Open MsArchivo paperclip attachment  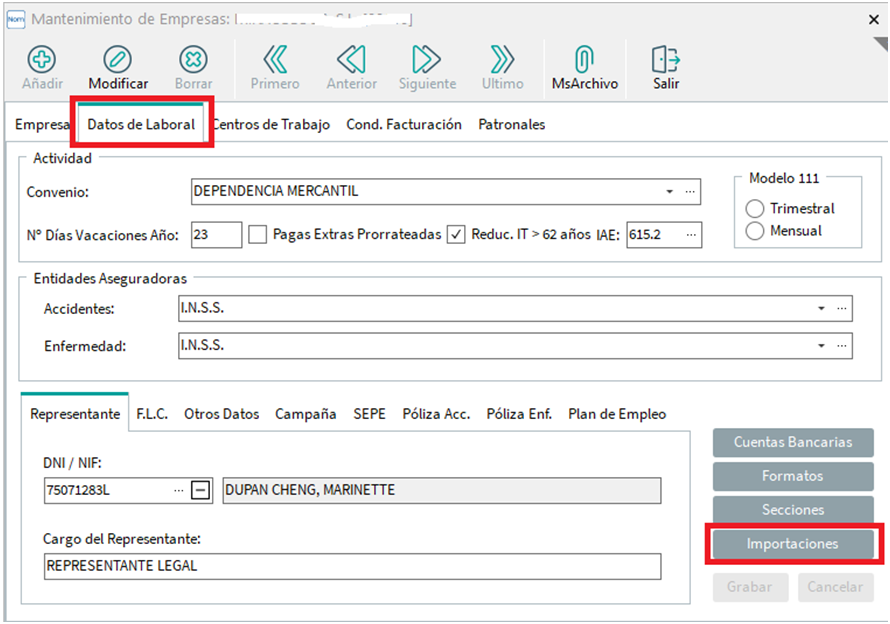(x=584, y=59)
